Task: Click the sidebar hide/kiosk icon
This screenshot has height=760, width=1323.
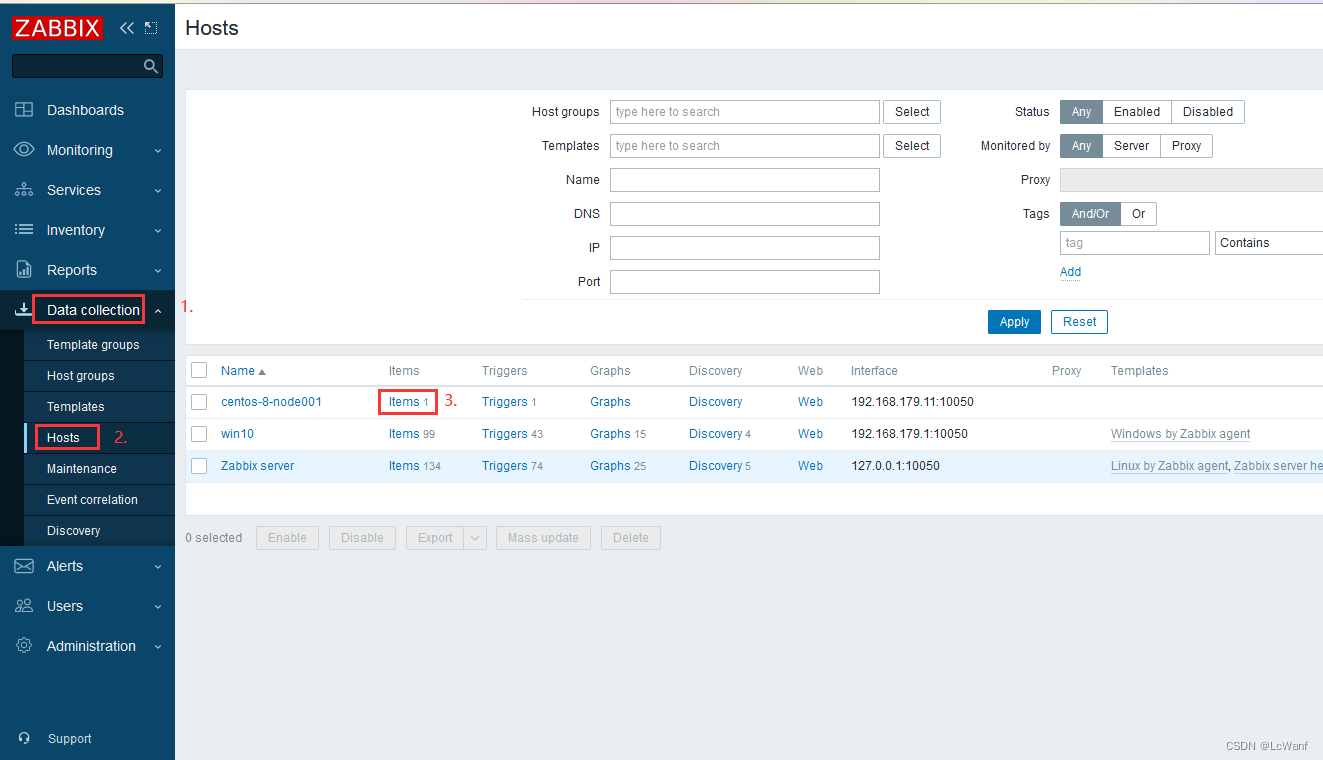Action: pyautogui.click(x=151, y=28)
